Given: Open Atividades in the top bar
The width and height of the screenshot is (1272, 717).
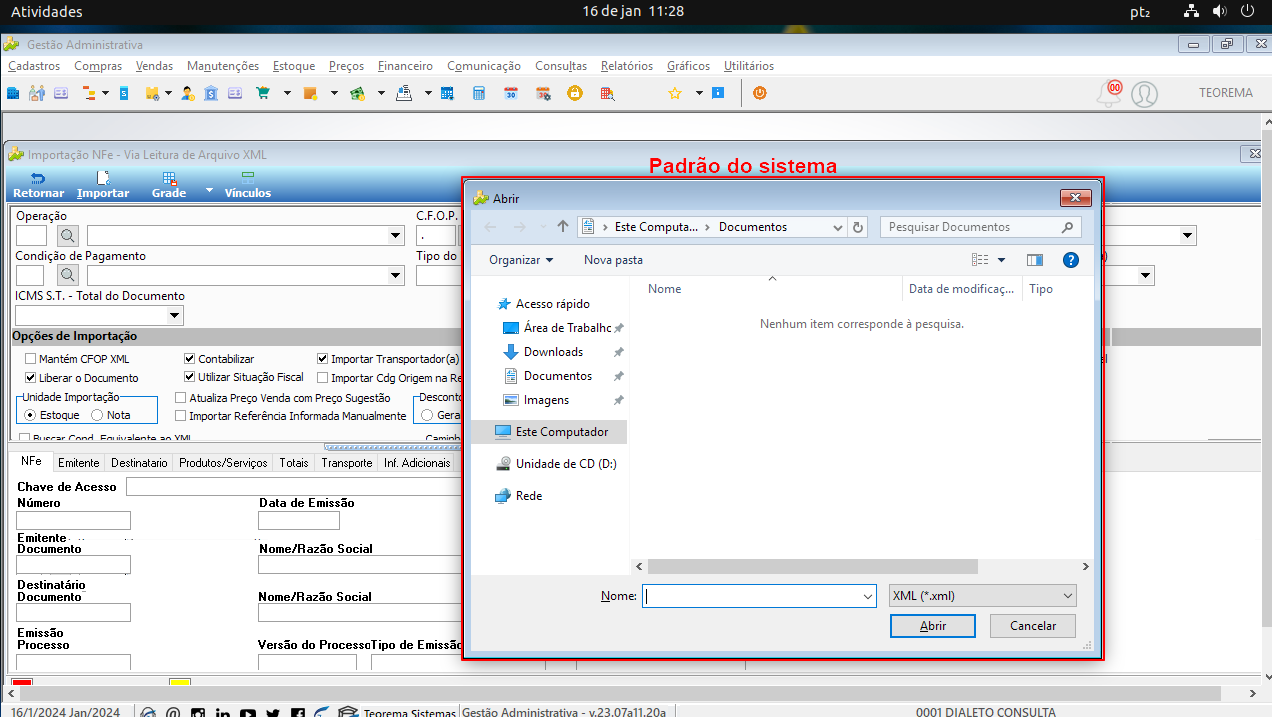Looking at the screenshot, I should click(47, 12).
